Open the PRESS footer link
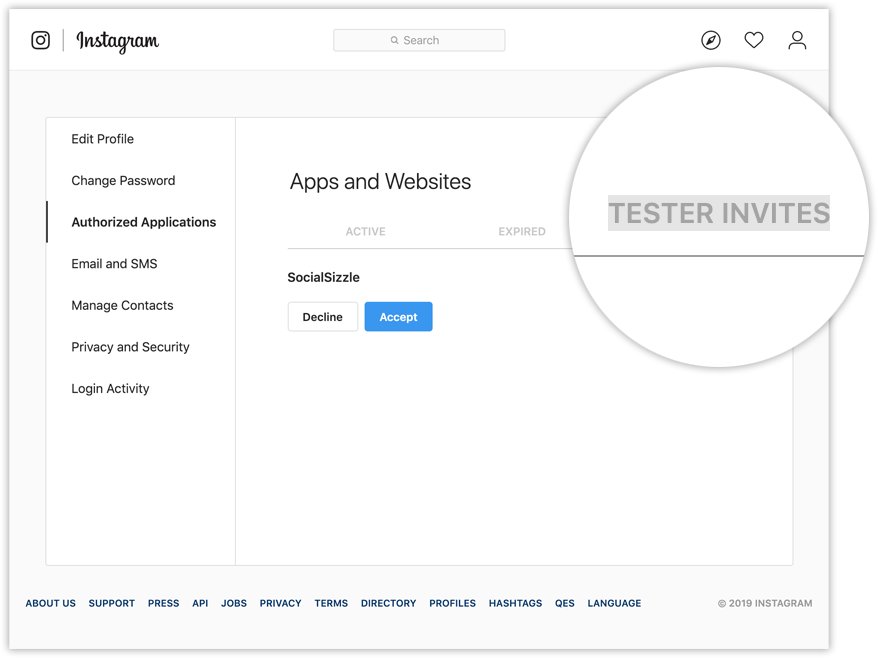 [164, 603]
